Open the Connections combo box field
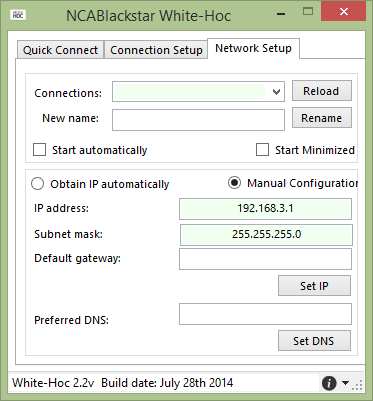The height and width of the screenshot is (401, 373). pyautogui.click(x=198, y=92)
